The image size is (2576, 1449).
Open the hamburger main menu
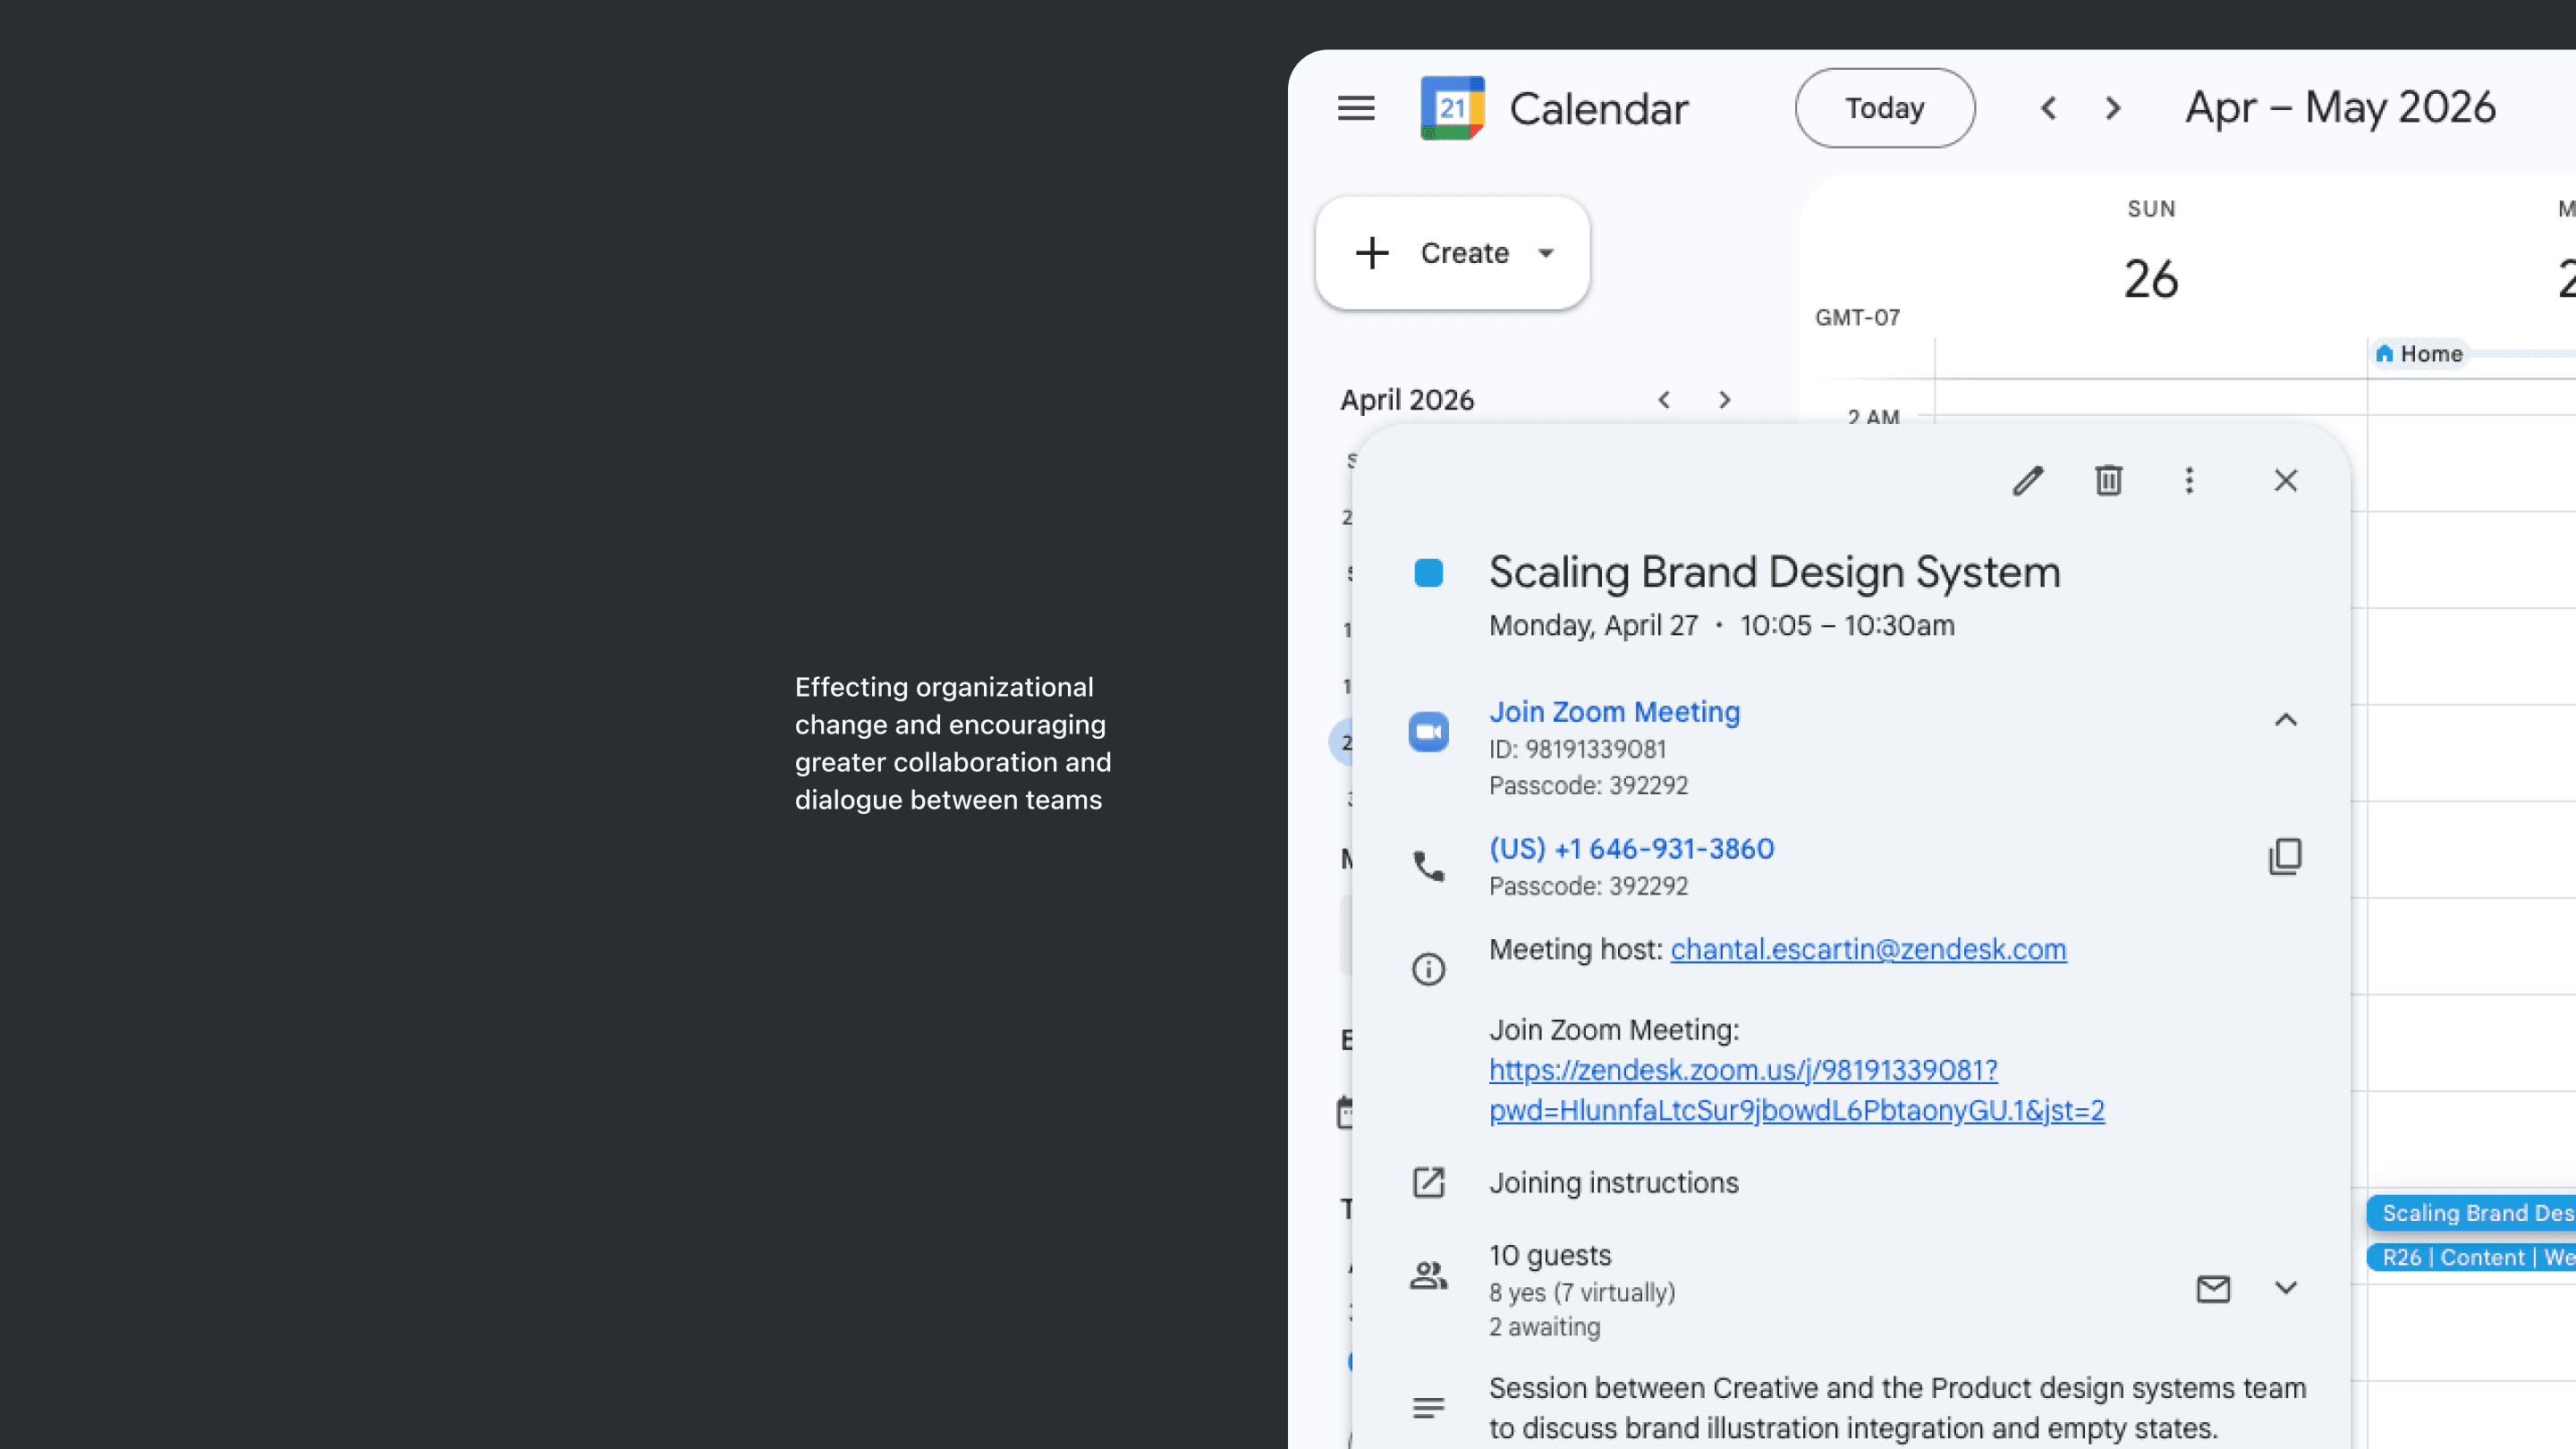tap(1356, 108)
